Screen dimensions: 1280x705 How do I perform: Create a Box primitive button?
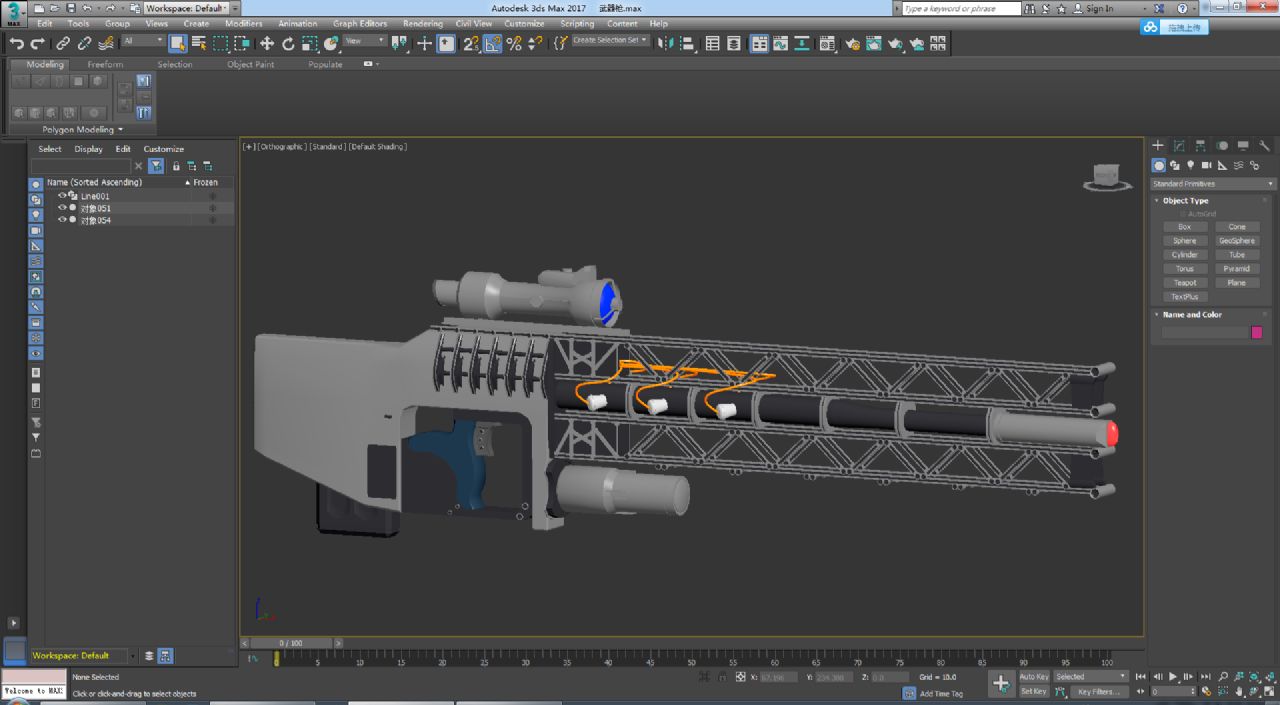(1185, 227)
